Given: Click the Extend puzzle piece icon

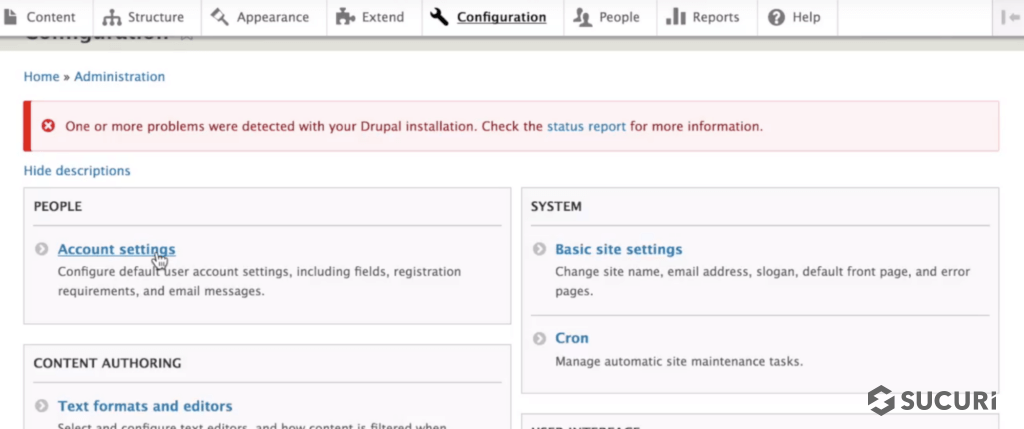Looking at the screenshot, I should click(345, 17).
